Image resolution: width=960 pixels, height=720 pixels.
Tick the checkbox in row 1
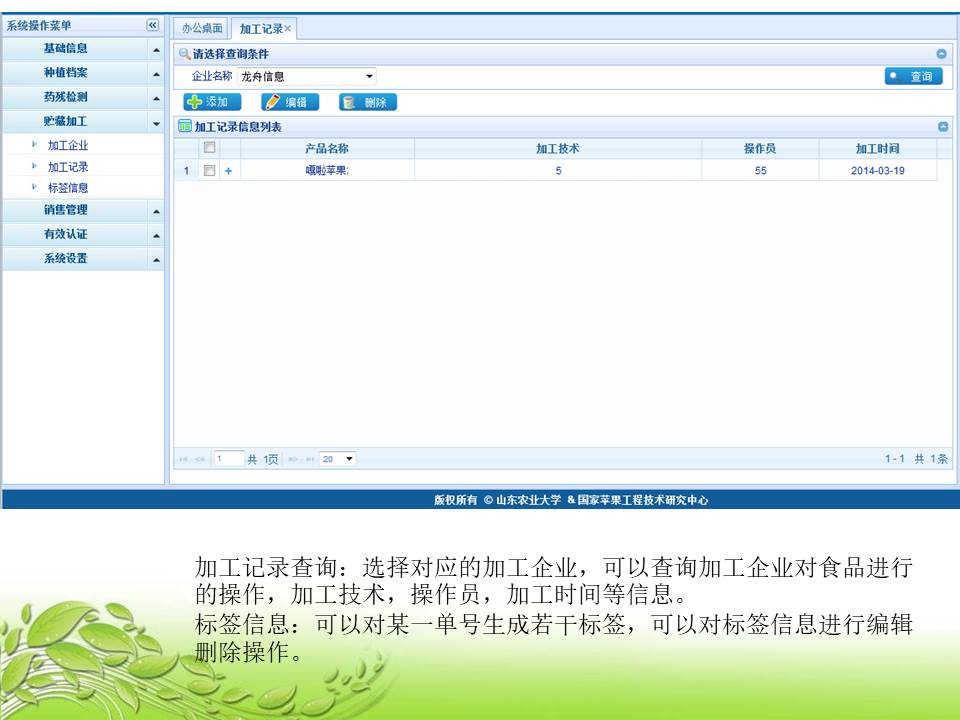point(209,170)
